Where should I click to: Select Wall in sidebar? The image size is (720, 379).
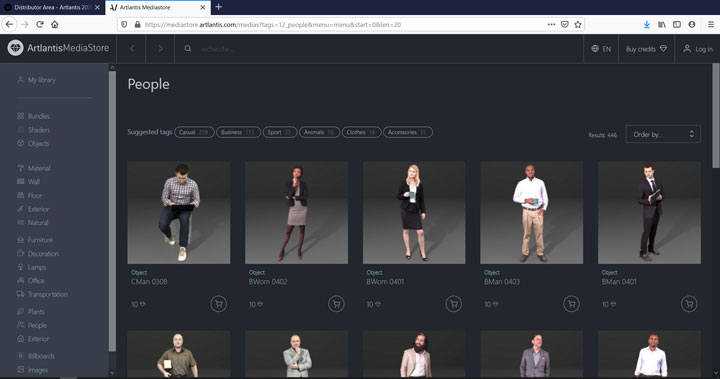tap(28, 181)
